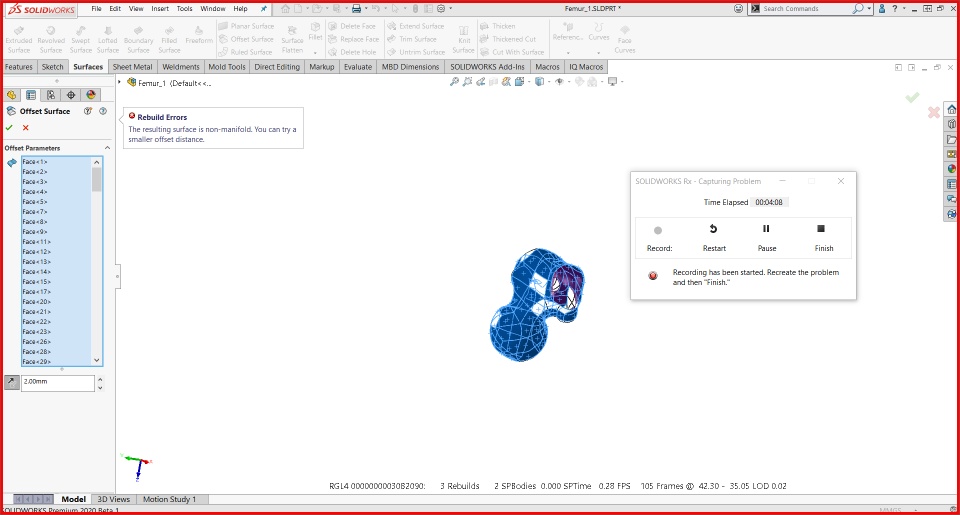Viewport: 960px width, 515px height.
Task: Open the Insert menu
Action: pyautogui.click(x=160, y=9)
